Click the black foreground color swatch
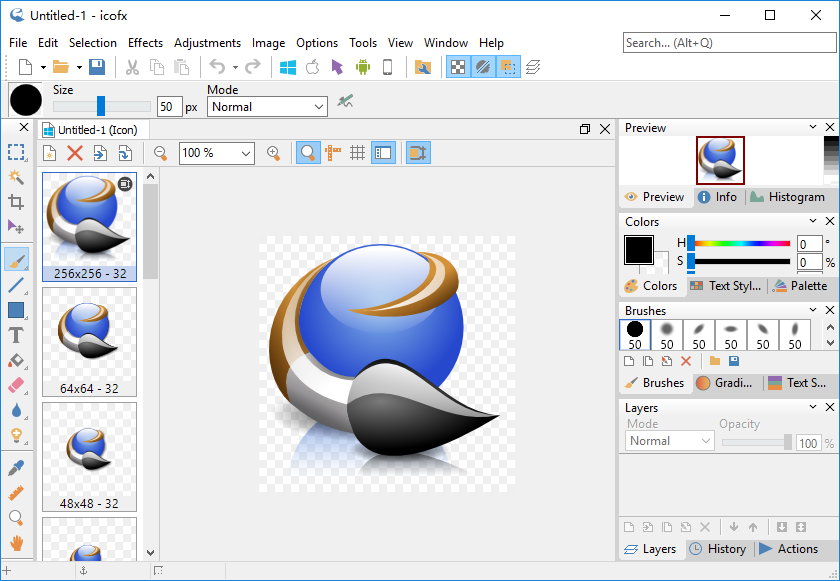Screen dimensions: 840x581 tap(639, 250)
